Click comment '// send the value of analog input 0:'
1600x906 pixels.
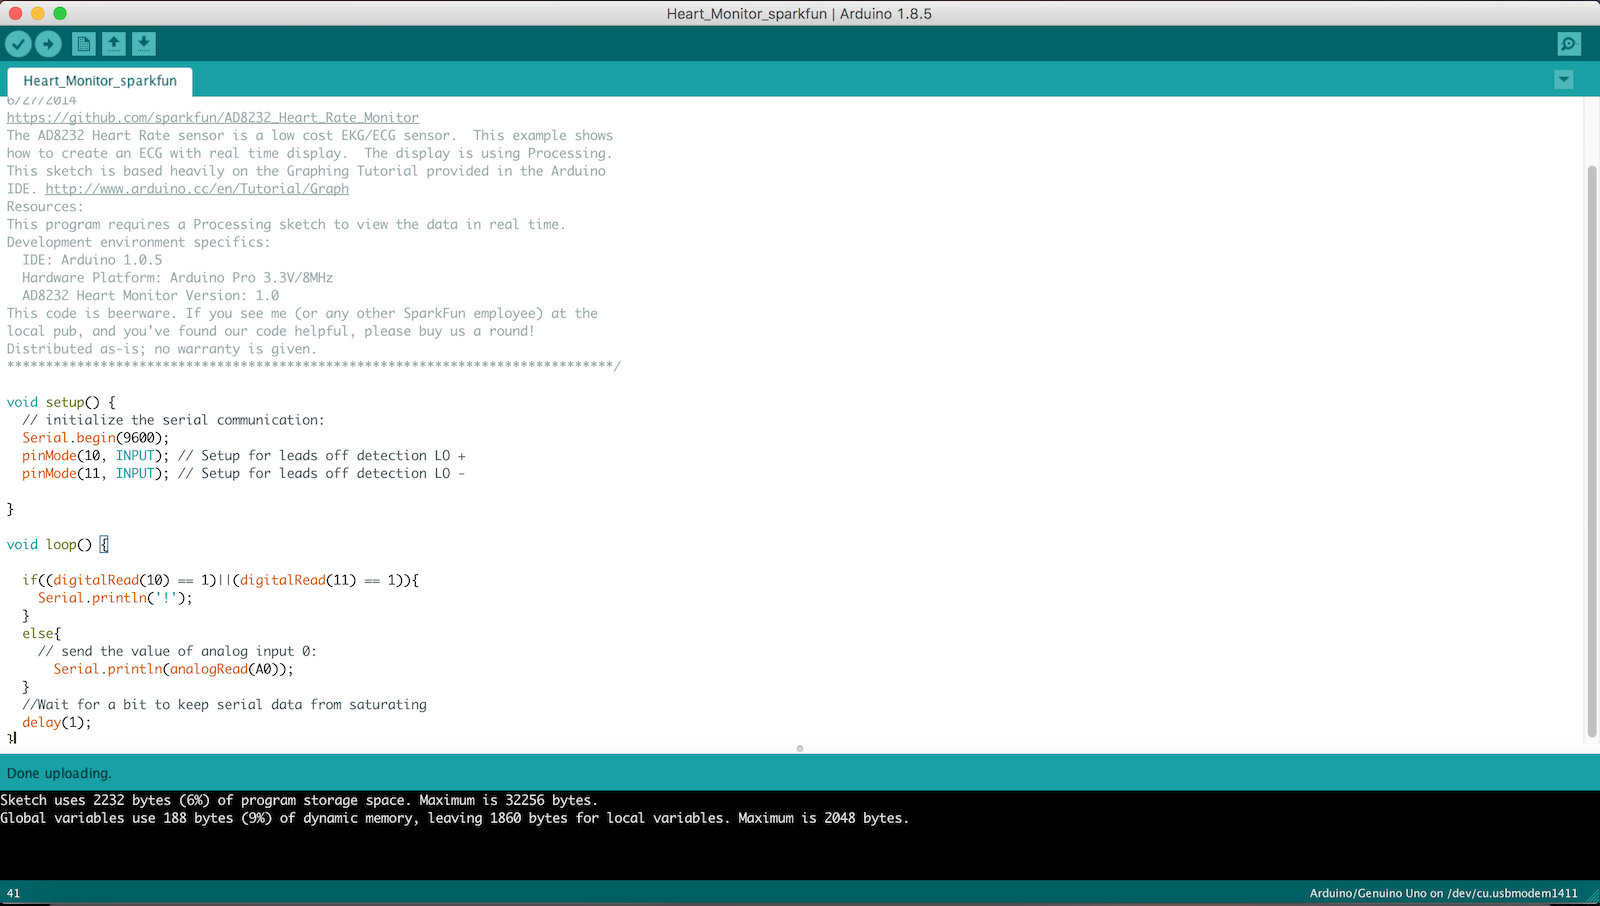177,651
